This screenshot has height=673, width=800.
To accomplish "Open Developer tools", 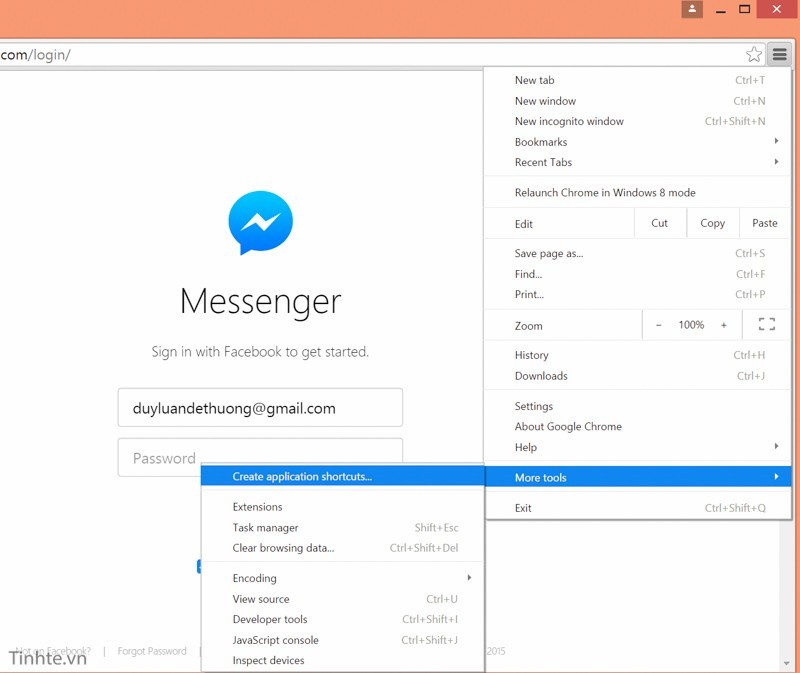I will 342,619.
